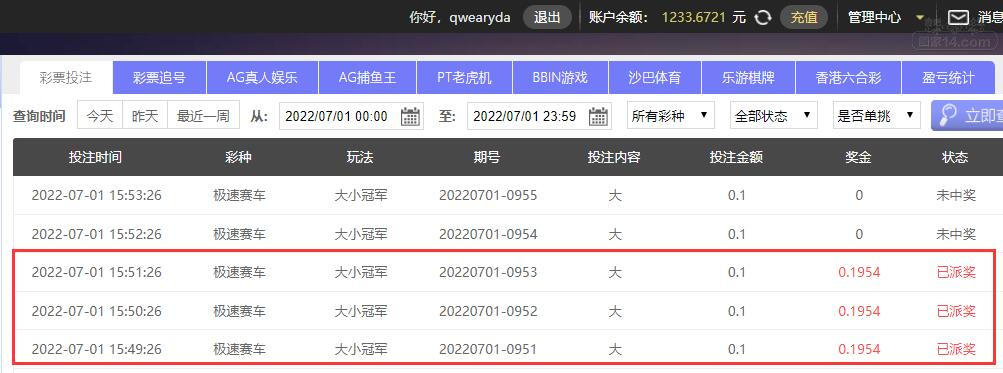The image size is (1003, 373).
Task: Click 状态 column header
Action: 955,157
